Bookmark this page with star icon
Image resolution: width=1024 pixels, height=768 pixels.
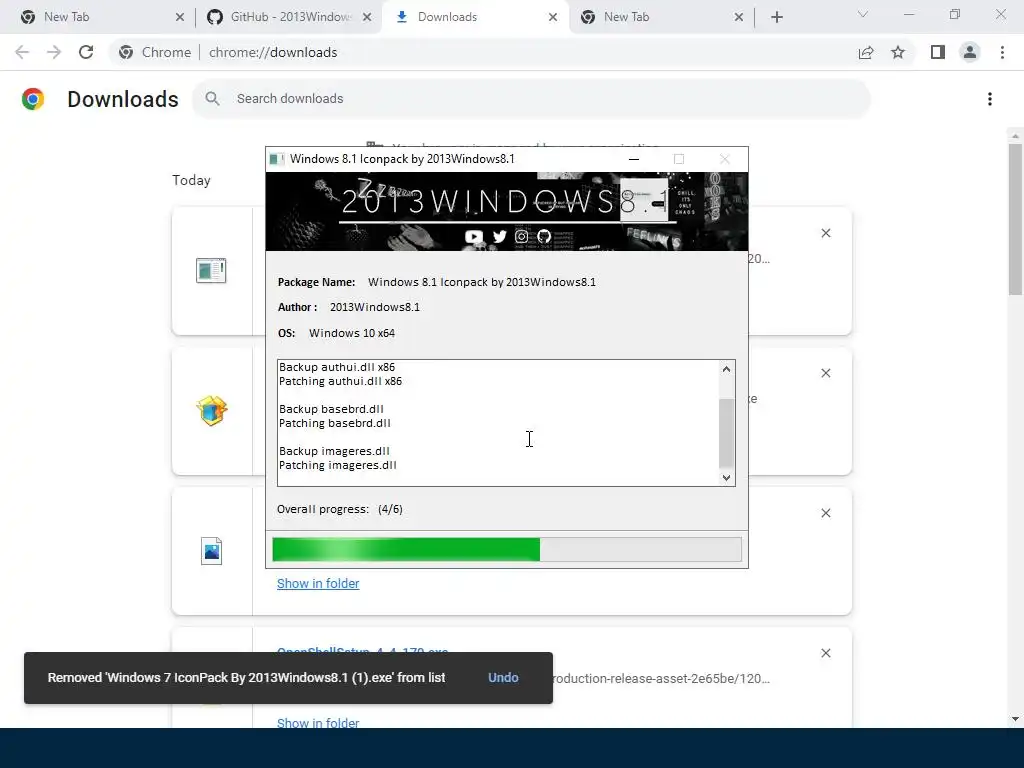point(898,52)
